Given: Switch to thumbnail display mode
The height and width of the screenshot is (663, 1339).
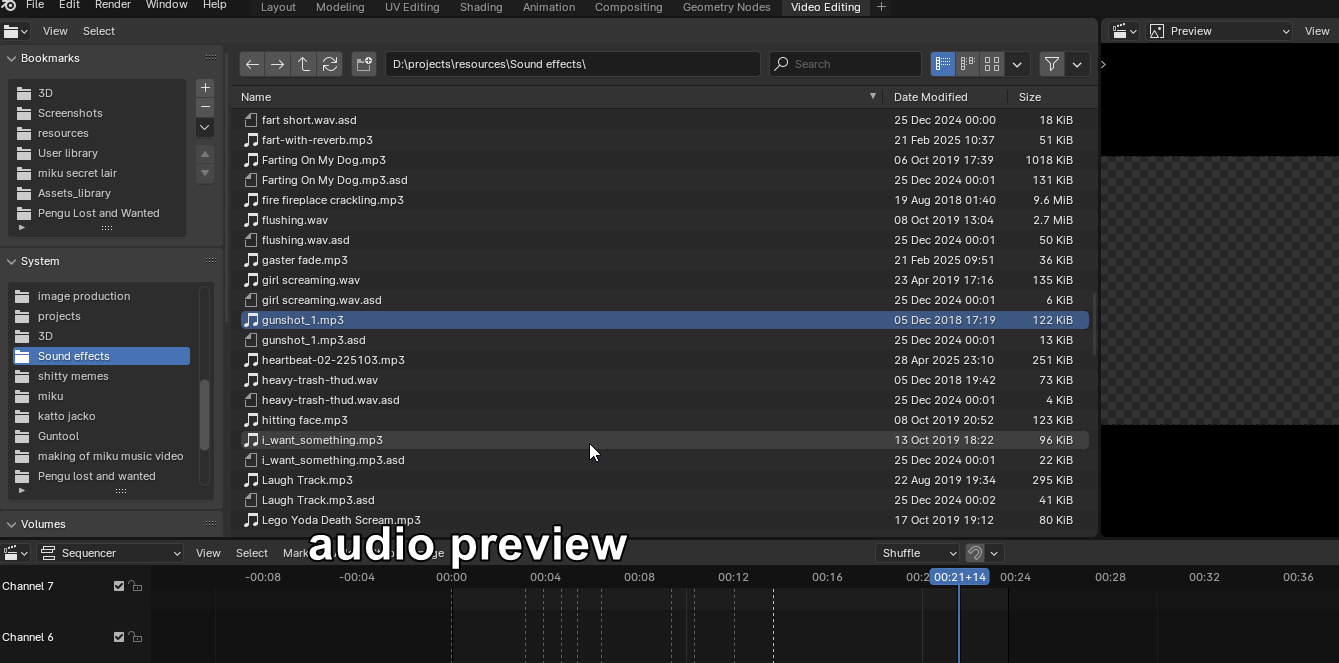Looking at the screenshot, I should 992,64.
